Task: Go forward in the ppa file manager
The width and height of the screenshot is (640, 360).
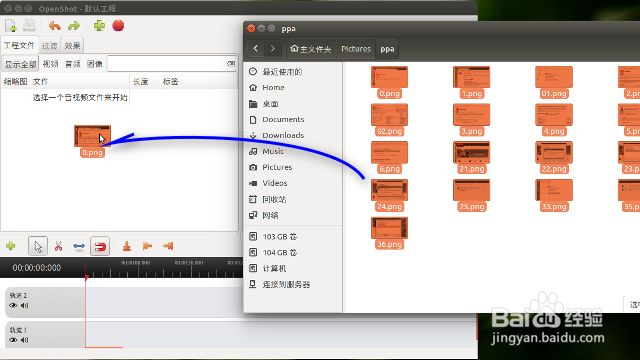Action: click(272, 49)
